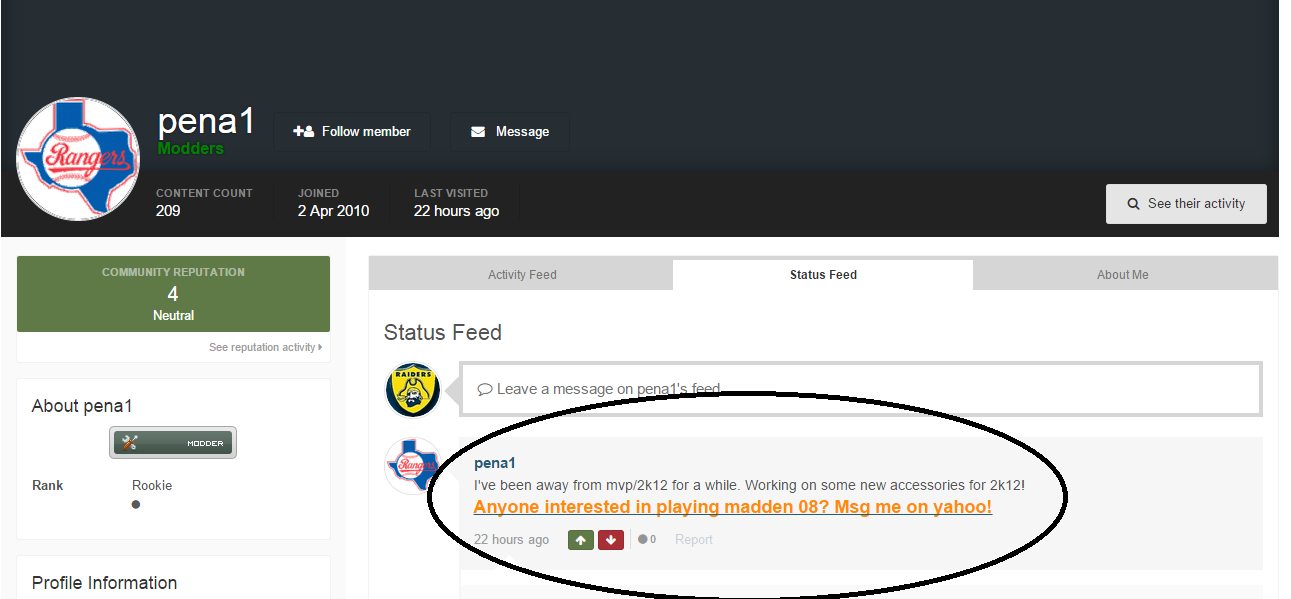Click Joined date 2 Apr 2010
1291x599 pixels.
[x=333, y=211]
